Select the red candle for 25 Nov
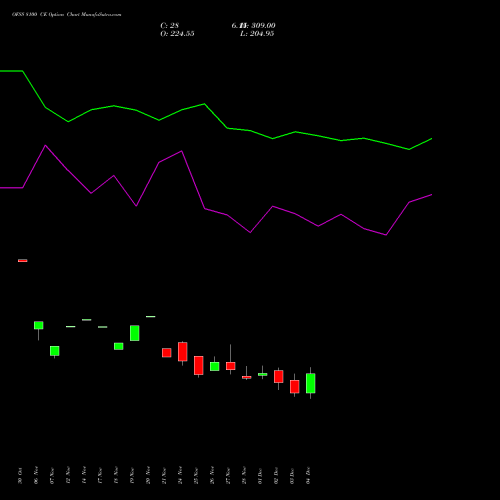The image size is (500, 500). point(199,366)
